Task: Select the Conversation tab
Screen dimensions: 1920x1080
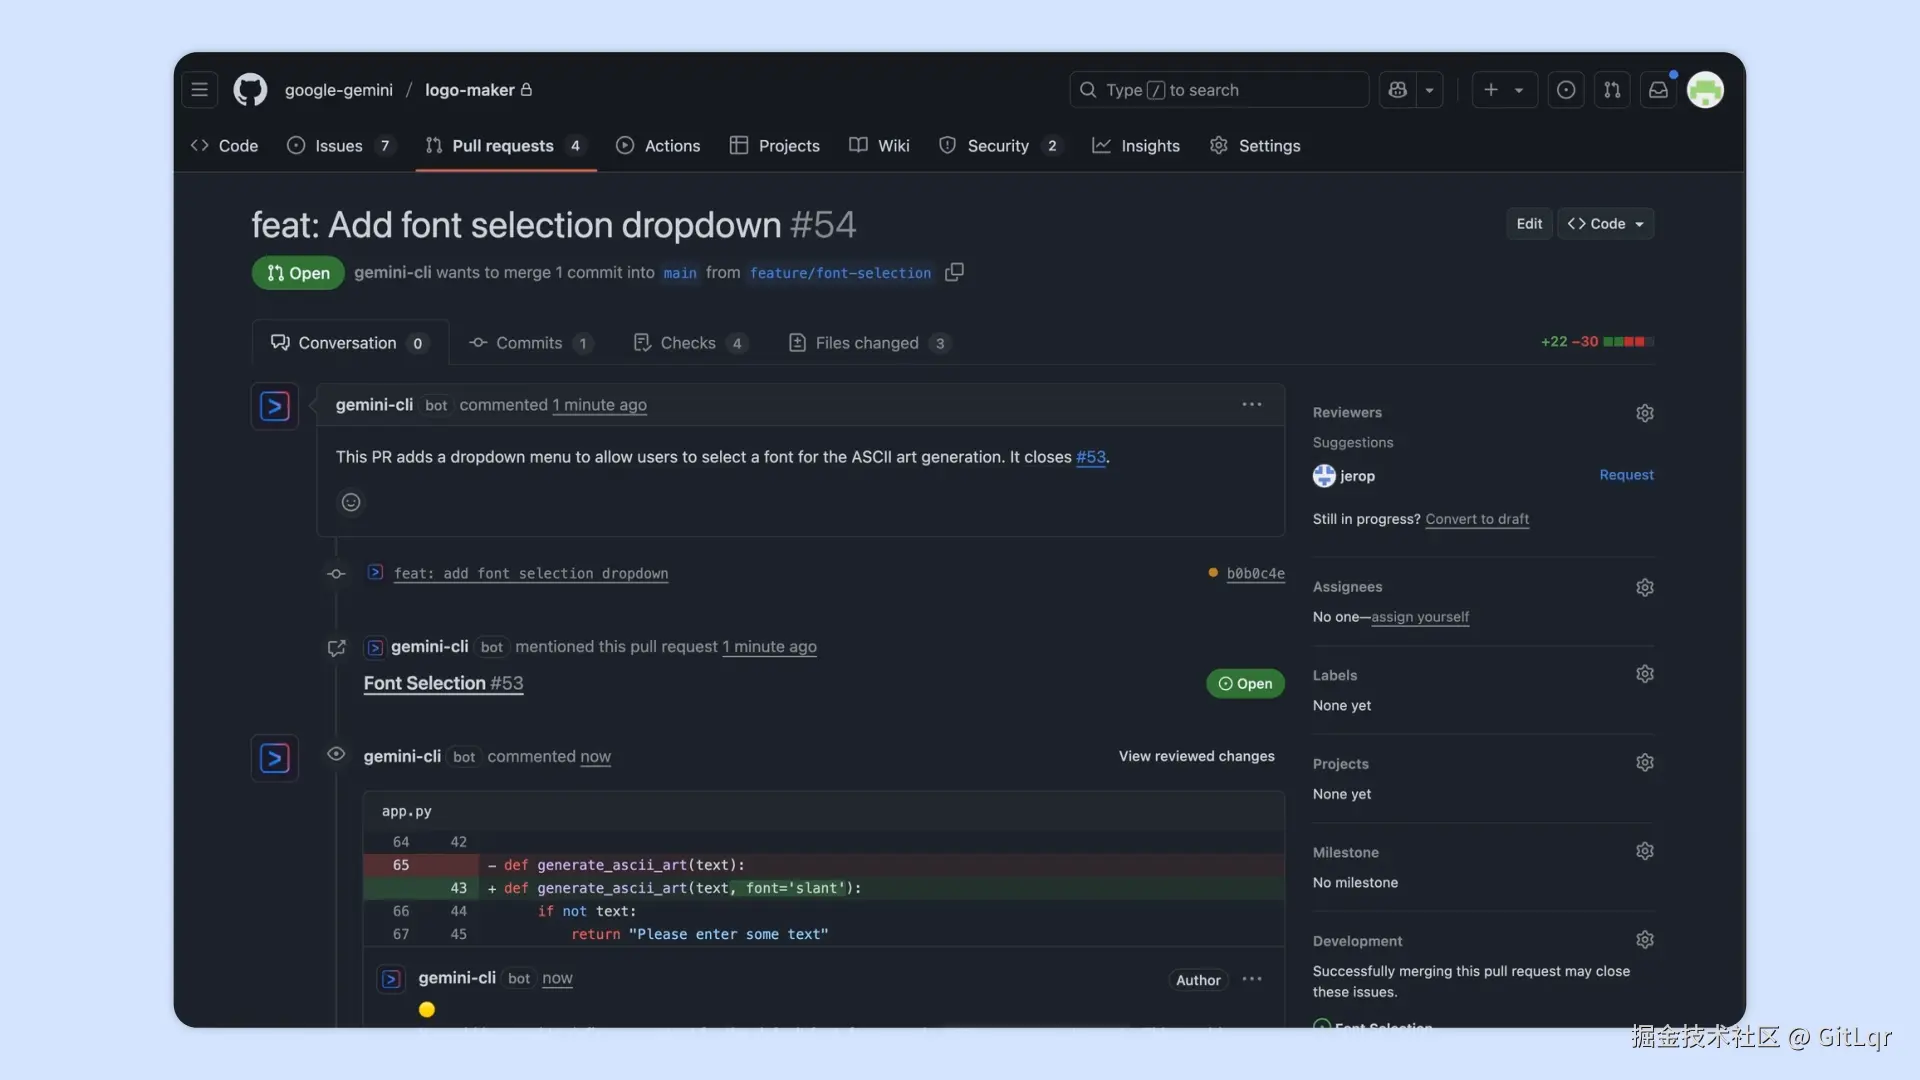Action: click(x=350, y=343)
